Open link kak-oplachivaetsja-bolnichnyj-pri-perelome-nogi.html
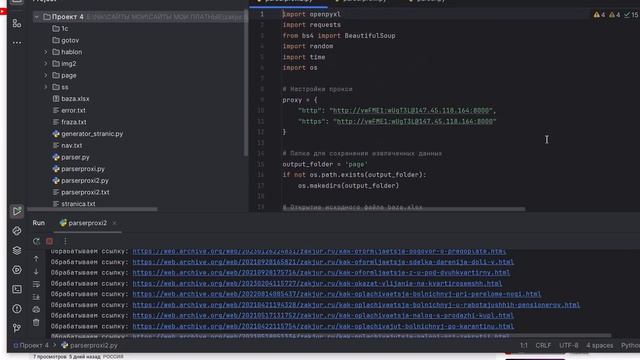This screenshot has height=360, width=640. pos(337,294)
